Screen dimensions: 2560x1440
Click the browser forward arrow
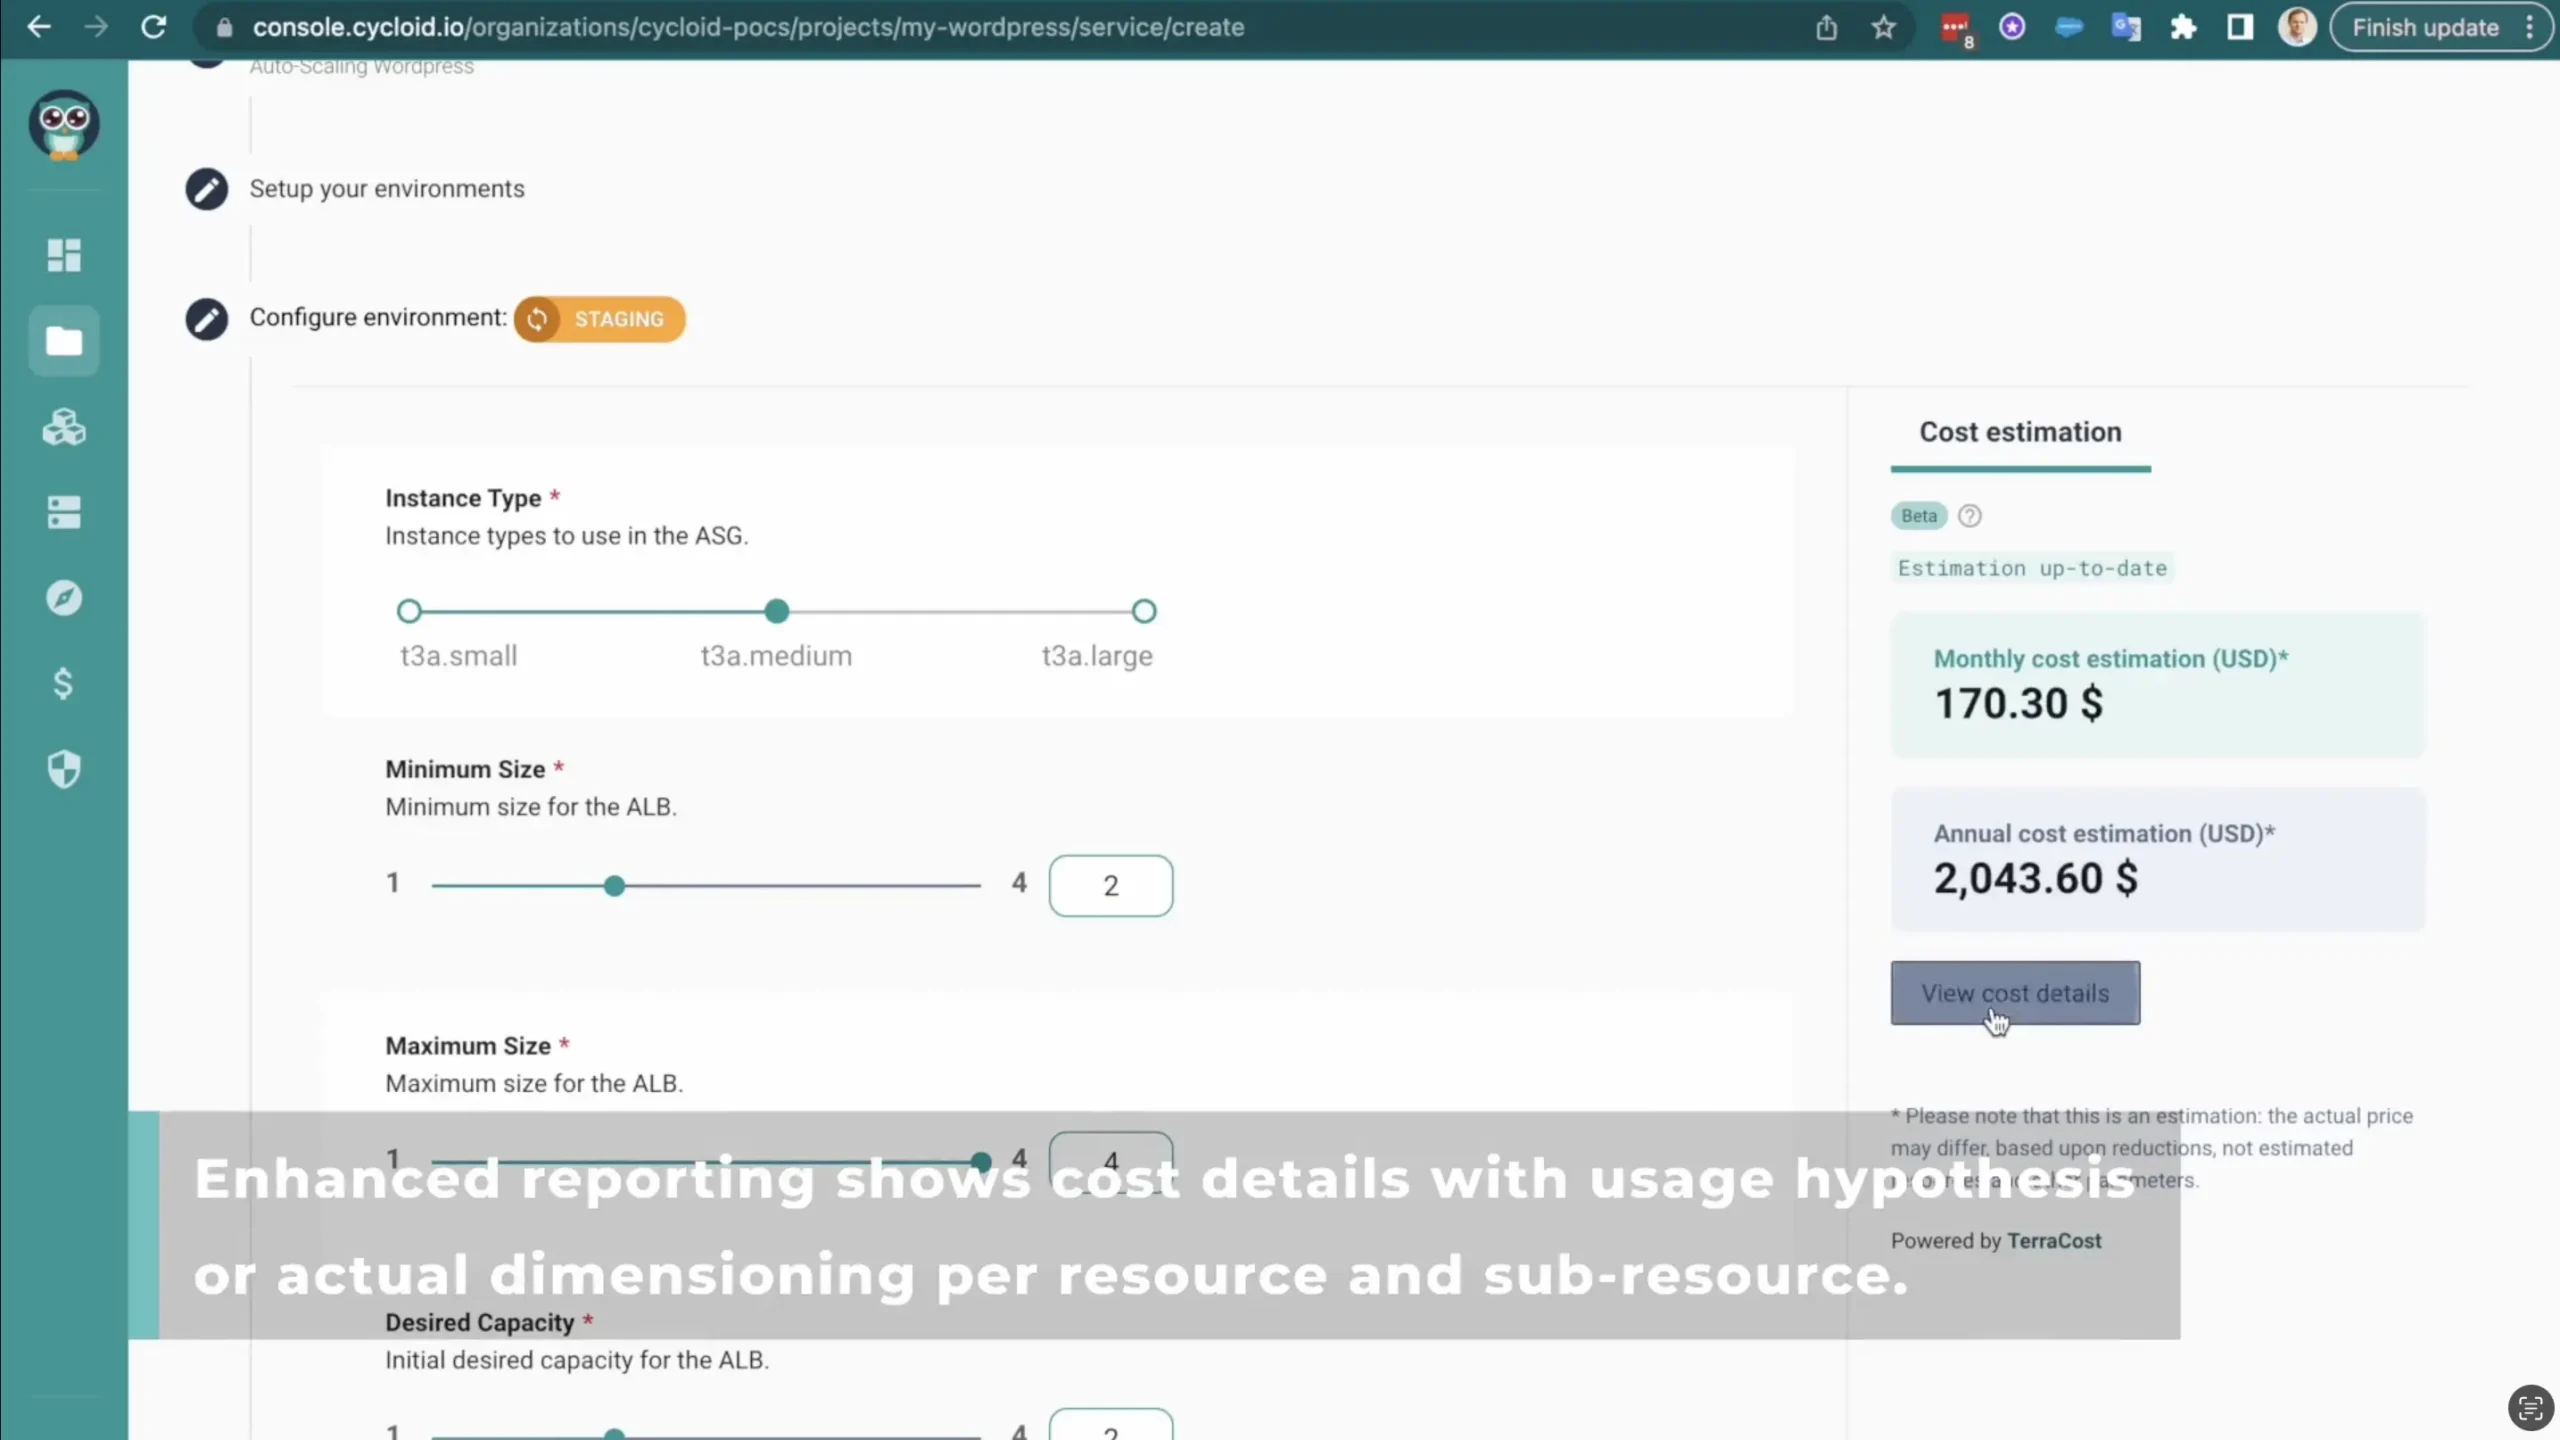point(96,27)
